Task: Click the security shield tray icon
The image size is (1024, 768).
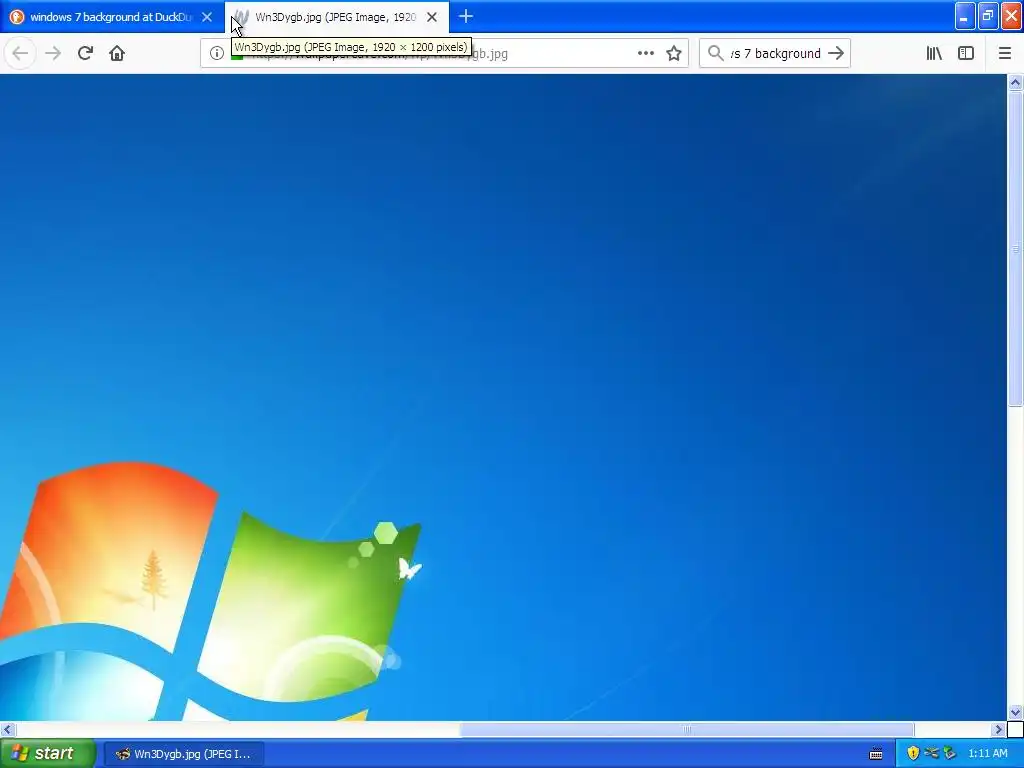Action: point(912,754)
